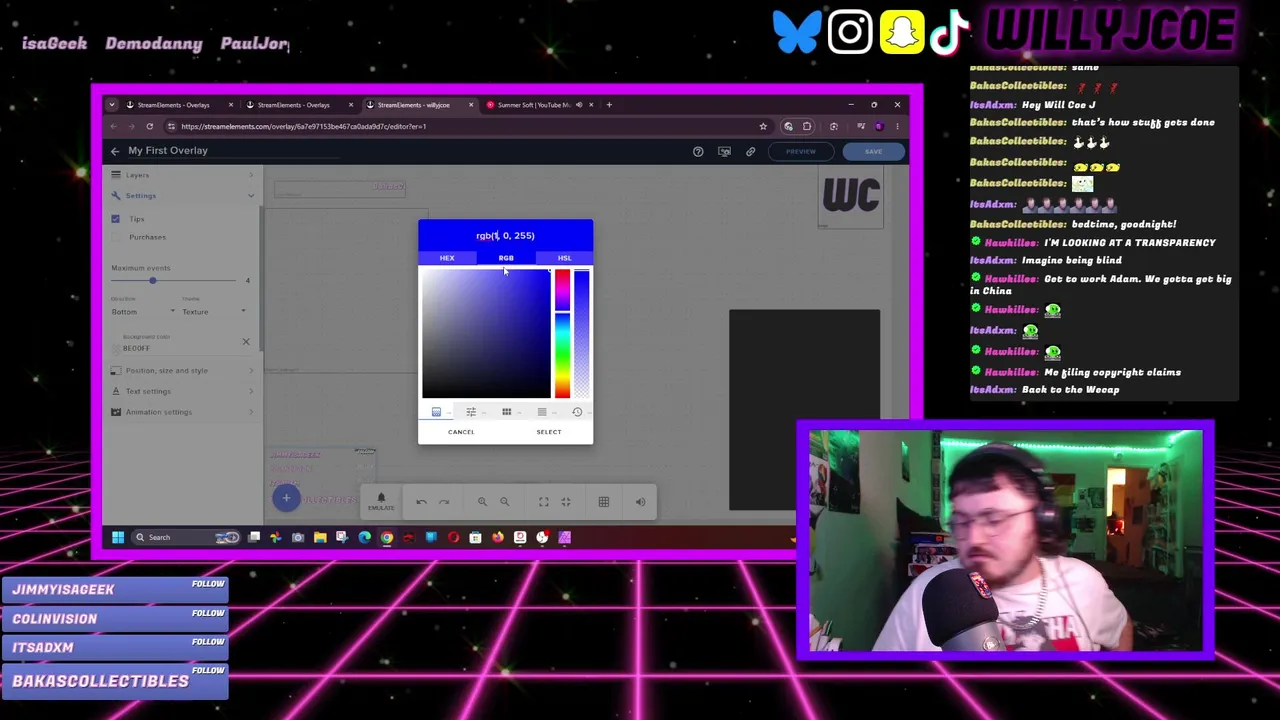Open the Direction dropdown set to Bottom
The width and height of the screenshot is (1280, 720).
pos(142,312)
